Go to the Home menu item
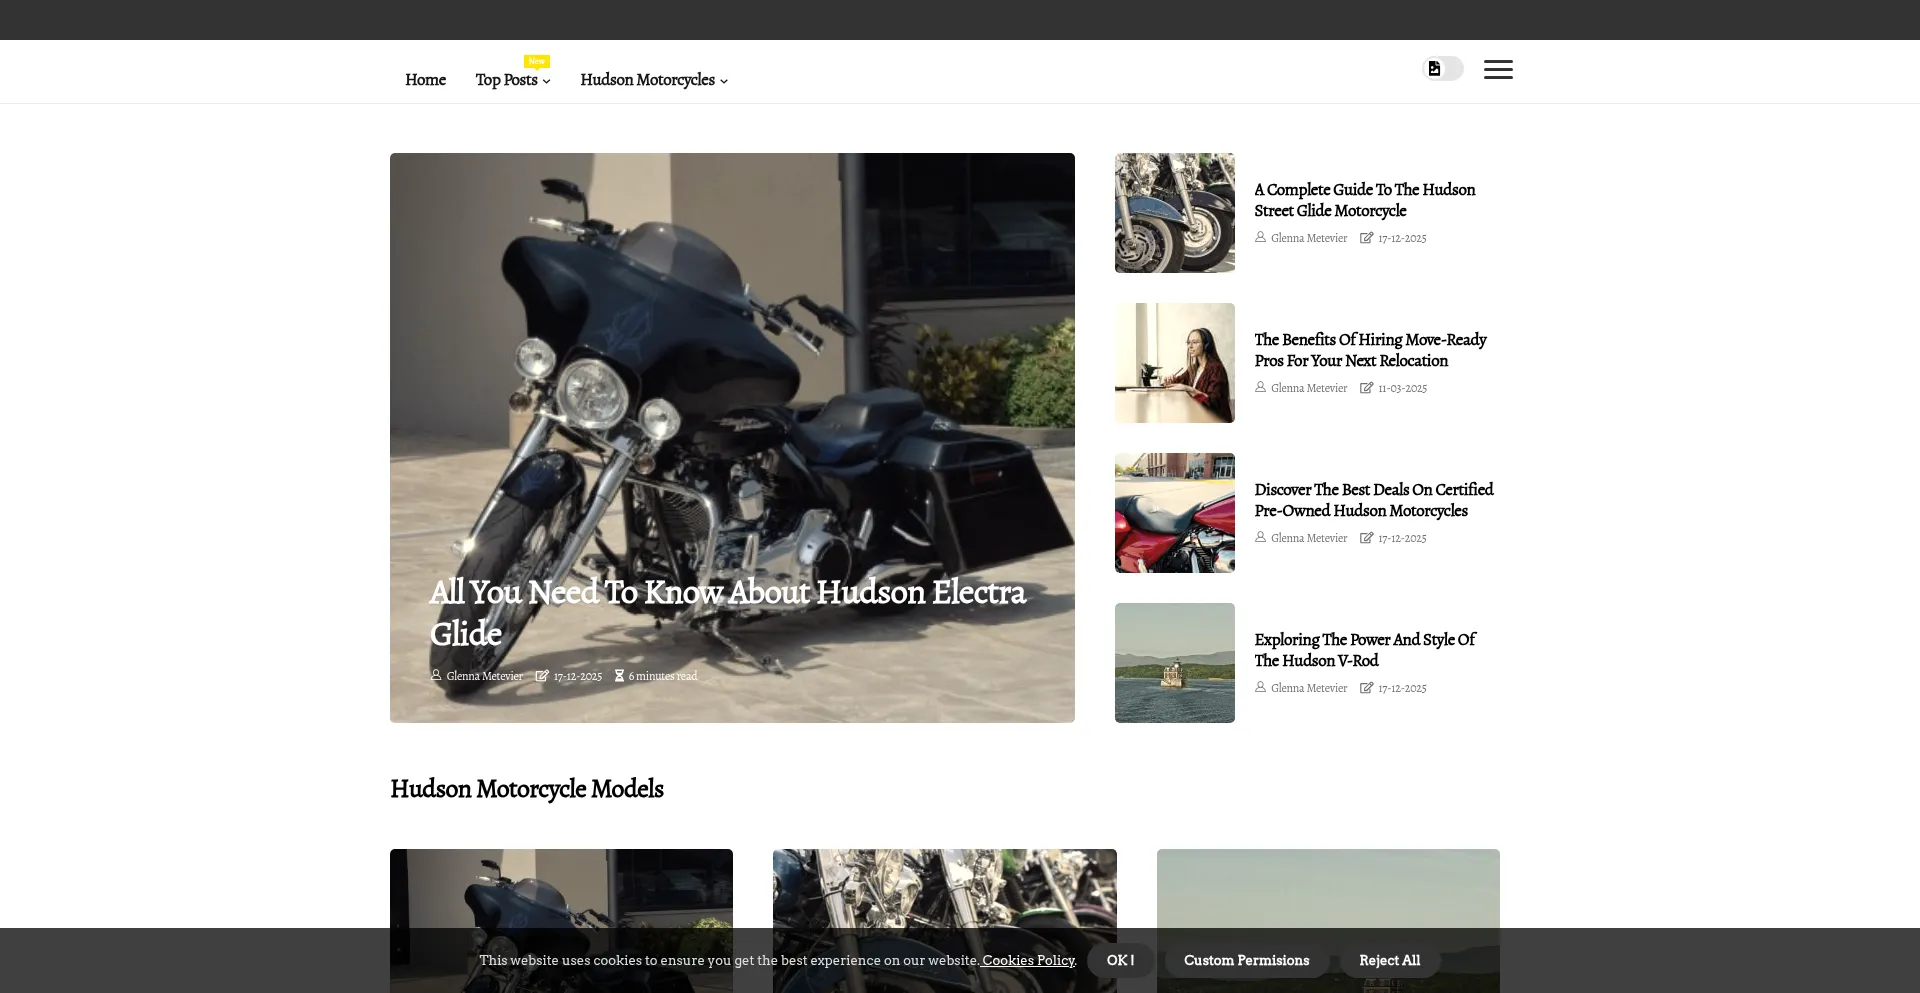Viewport: 1920px width, 993px height. point(425,80)
